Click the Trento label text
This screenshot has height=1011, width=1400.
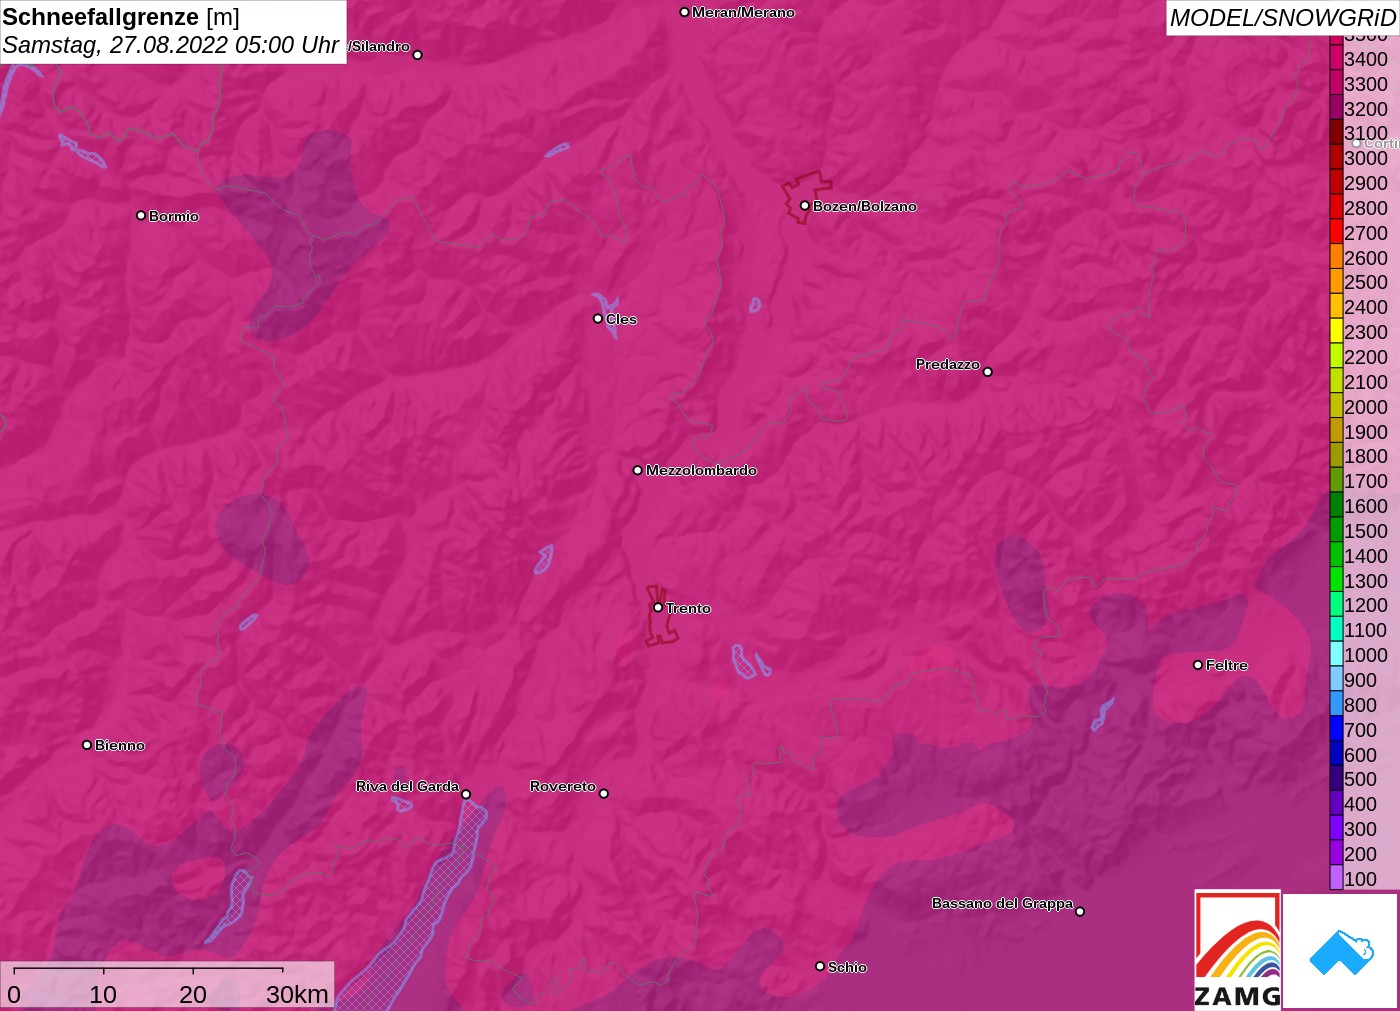tap(688, 608)
